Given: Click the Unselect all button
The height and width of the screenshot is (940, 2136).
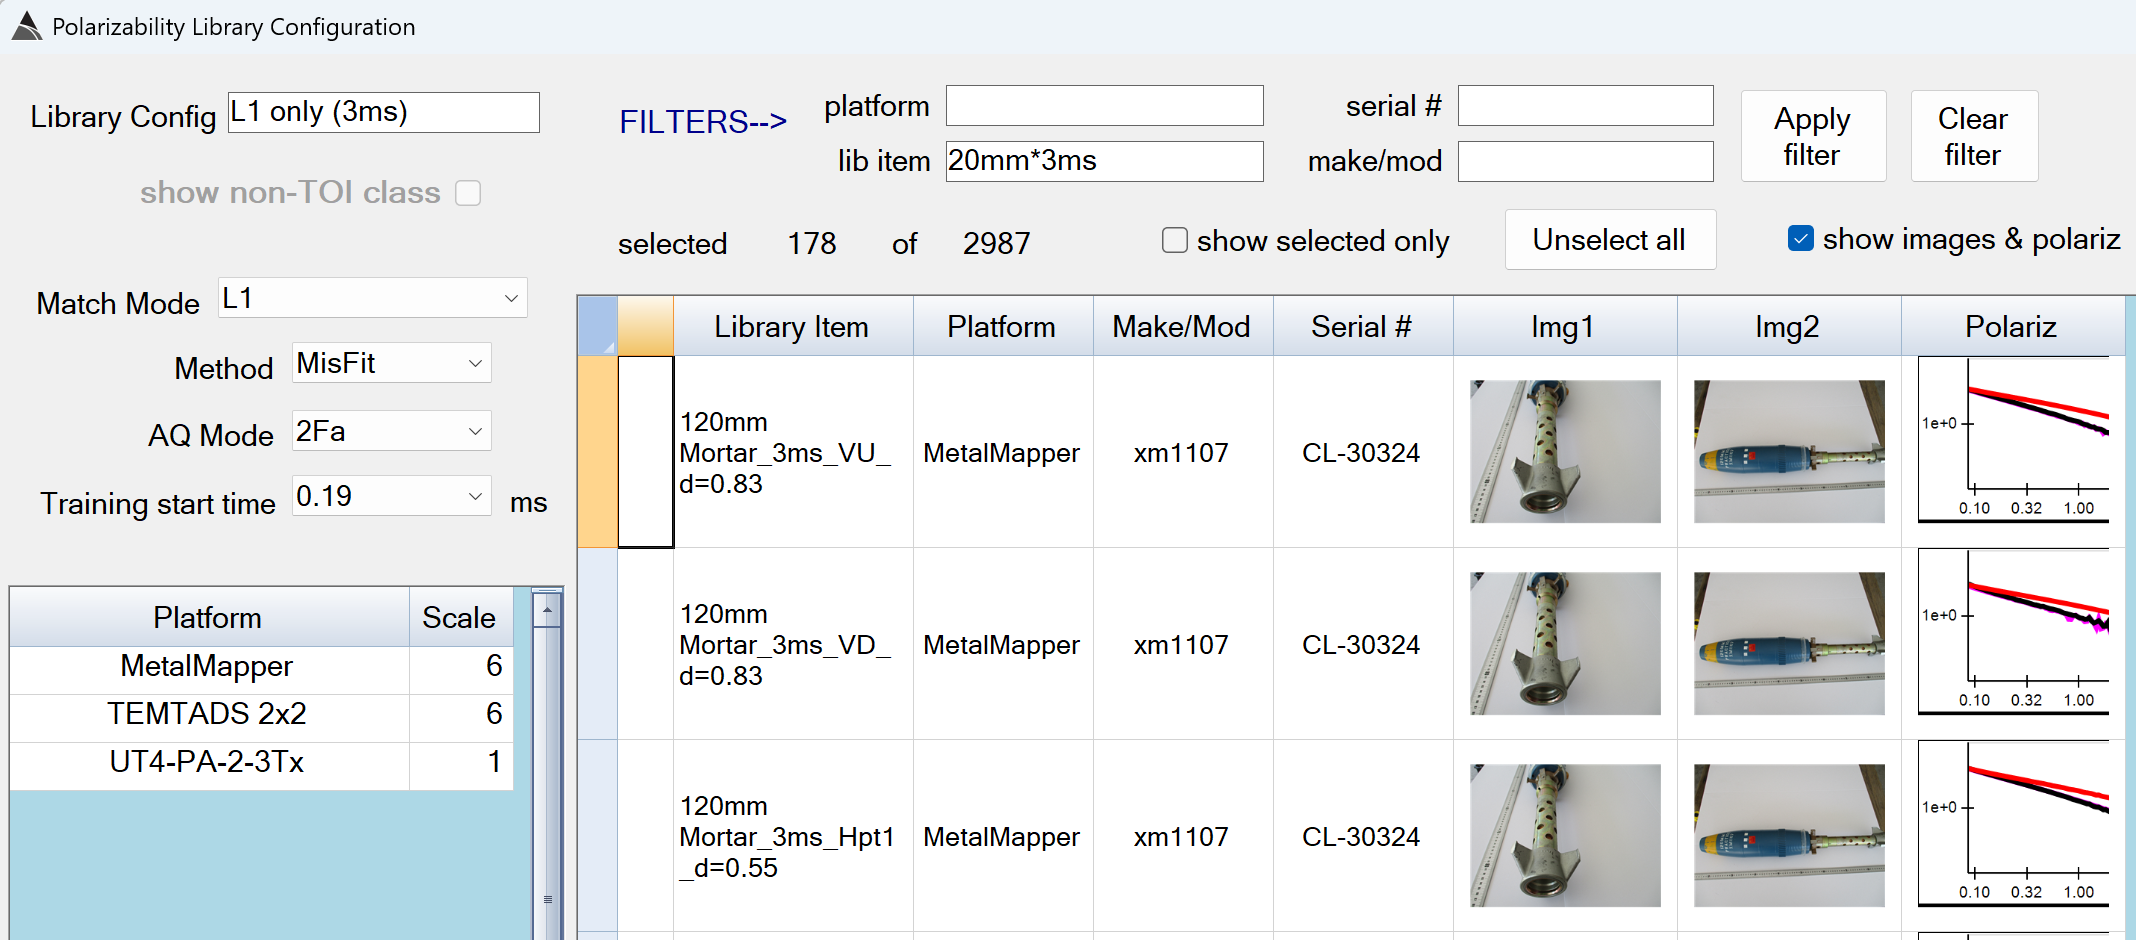Looking at the screenshot, I should (x=1609, y=240).
